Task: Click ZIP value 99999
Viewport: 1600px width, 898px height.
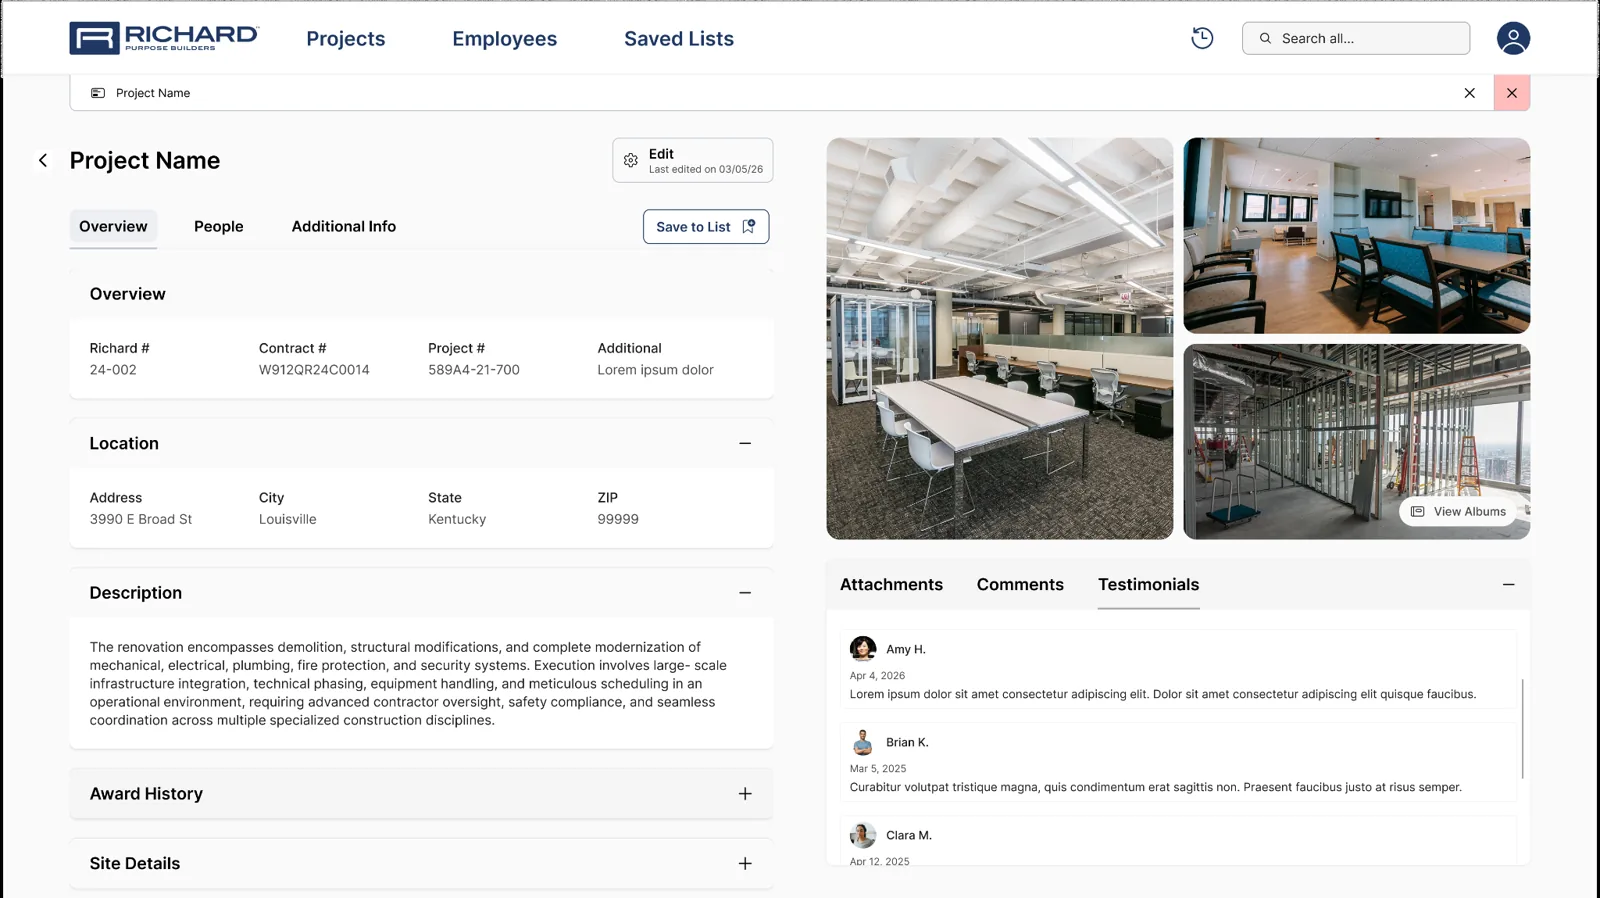Action: [x=618, y=519]
